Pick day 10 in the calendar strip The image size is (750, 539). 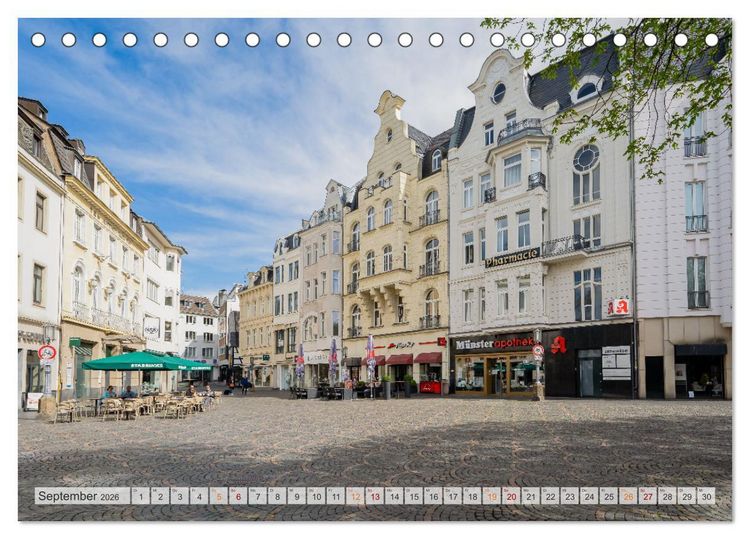click(x=316, y=496)
